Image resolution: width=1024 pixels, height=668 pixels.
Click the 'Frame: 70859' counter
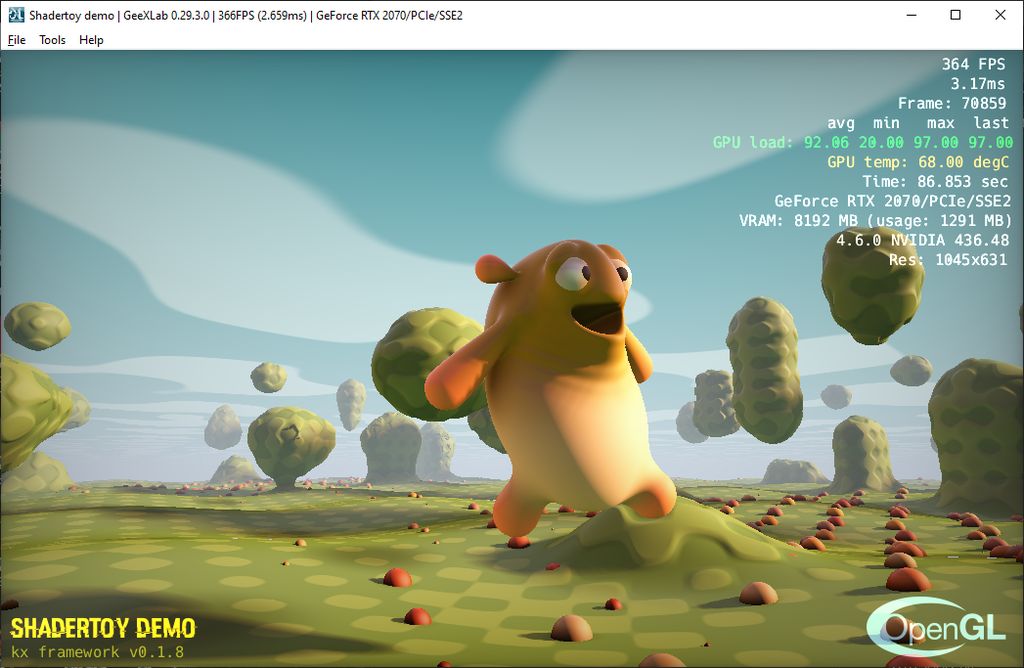(x=952, y=103)
